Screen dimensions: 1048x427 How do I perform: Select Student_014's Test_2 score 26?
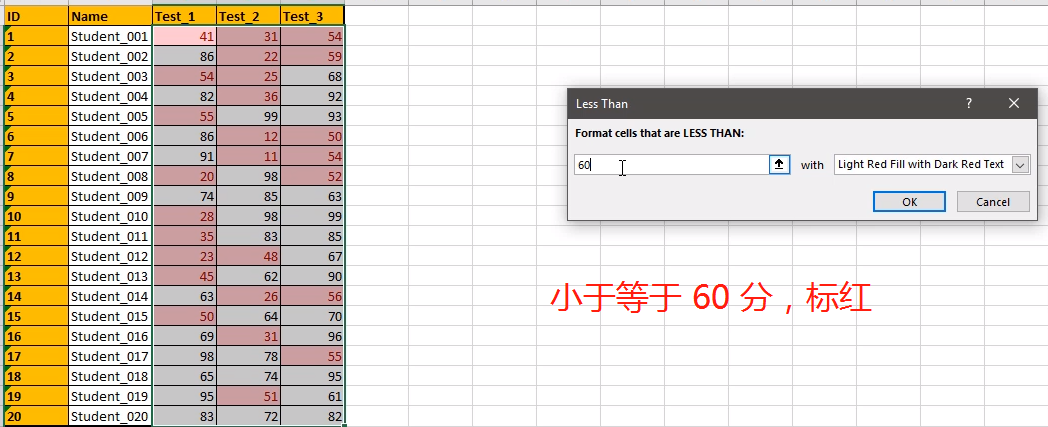click(249, 296)
